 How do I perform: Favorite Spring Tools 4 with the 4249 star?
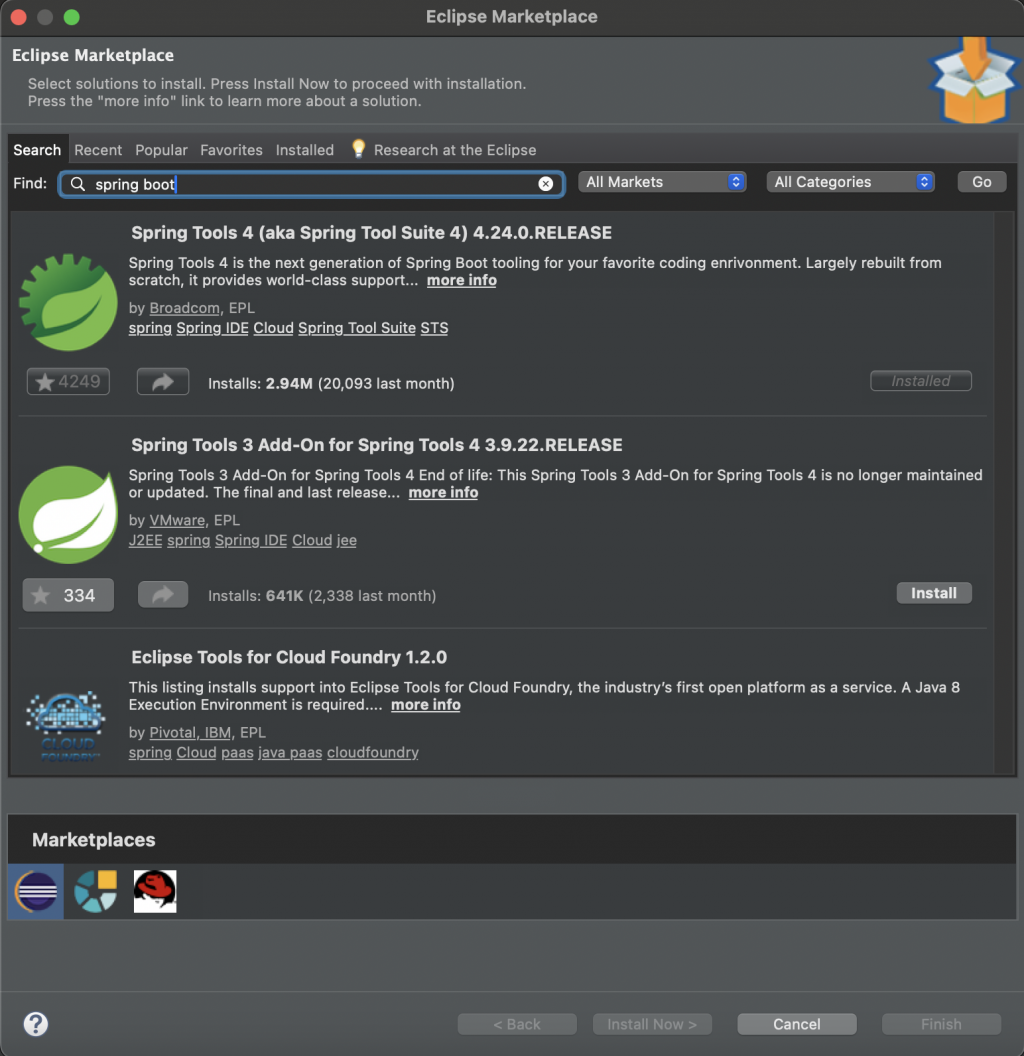click(68, 382)
